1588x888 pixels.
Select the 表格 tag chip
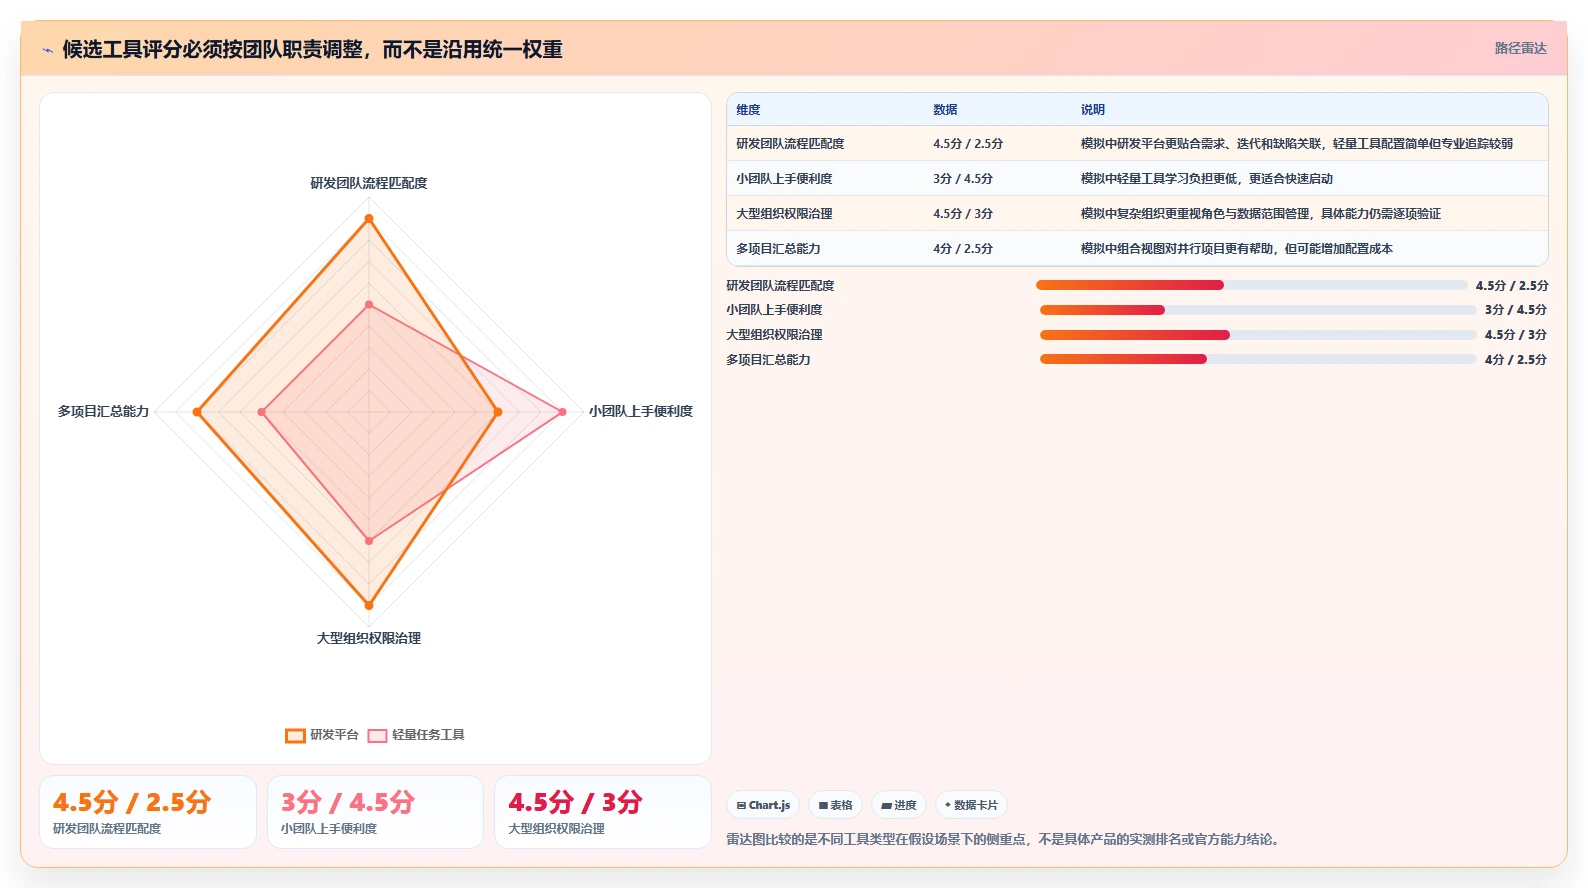coord(835,805)
